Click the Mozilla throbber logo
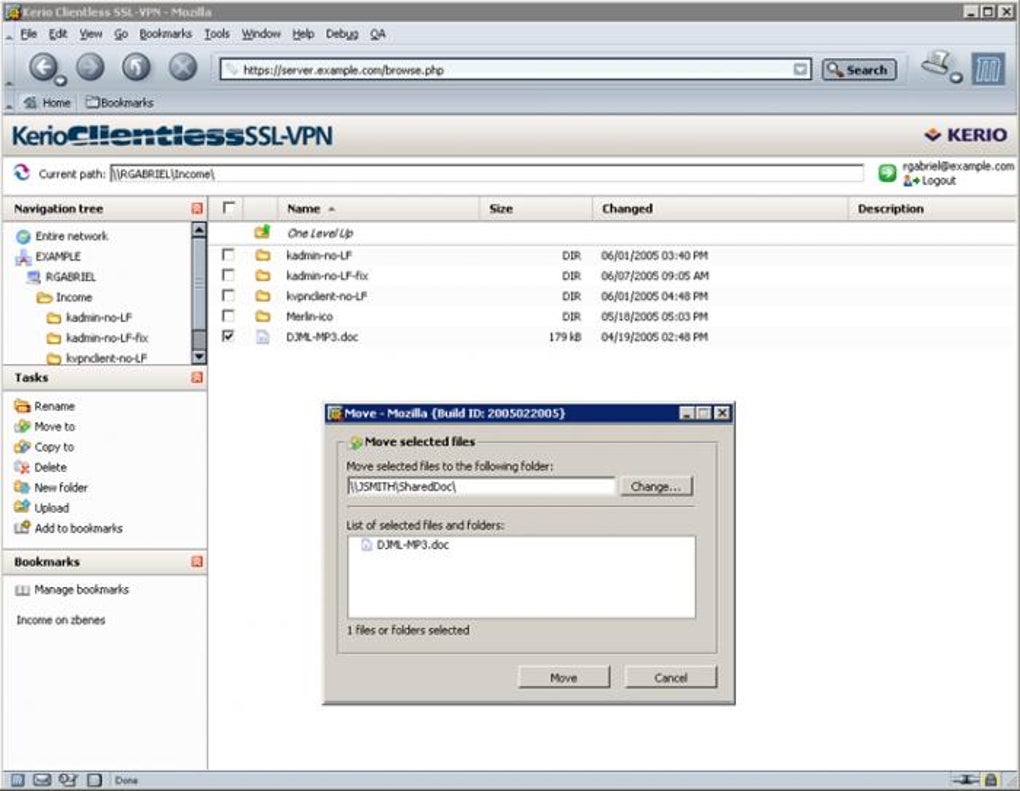This screenshot has width=1020, height=791. pyautogui.click(x=988, y=69)
